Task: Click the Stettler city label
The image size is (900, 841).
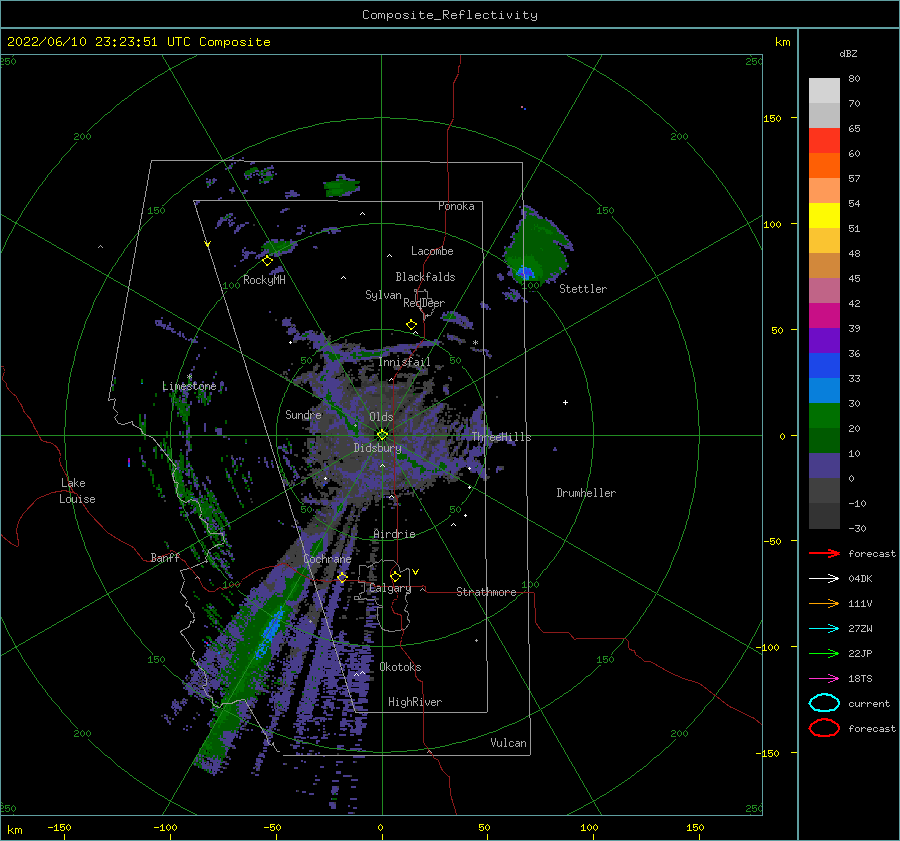Action: [583, 289]
